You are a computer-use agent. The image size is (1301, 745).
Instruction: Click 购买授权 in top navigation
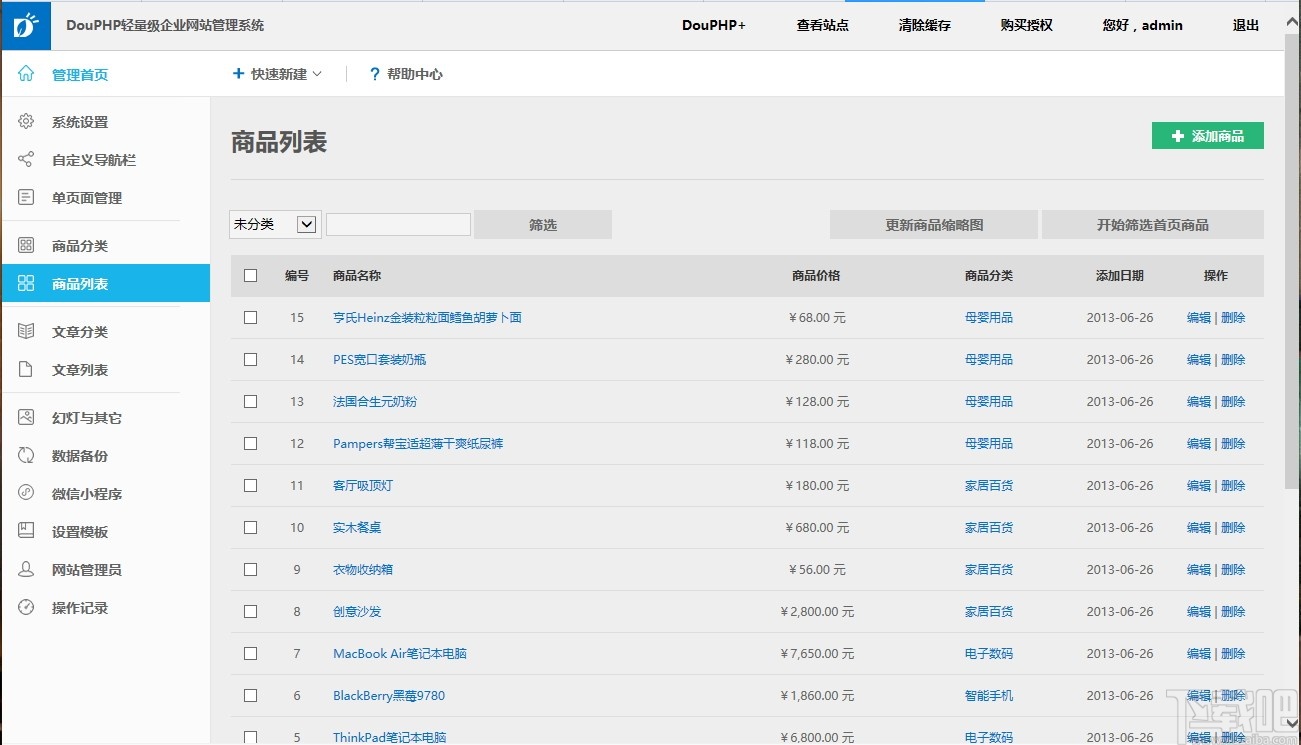pyautogui.click(x=1026, y=25)
